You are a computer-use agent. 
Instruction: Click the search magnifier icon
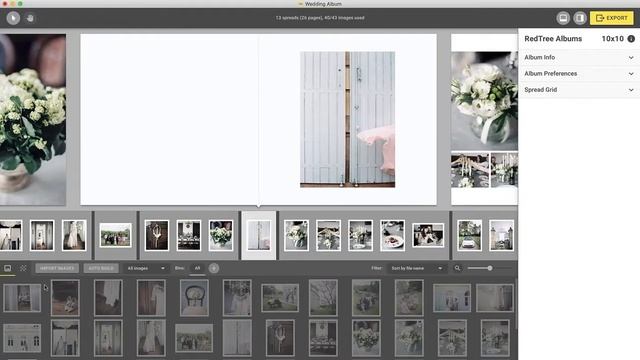(x=458, y=268)
